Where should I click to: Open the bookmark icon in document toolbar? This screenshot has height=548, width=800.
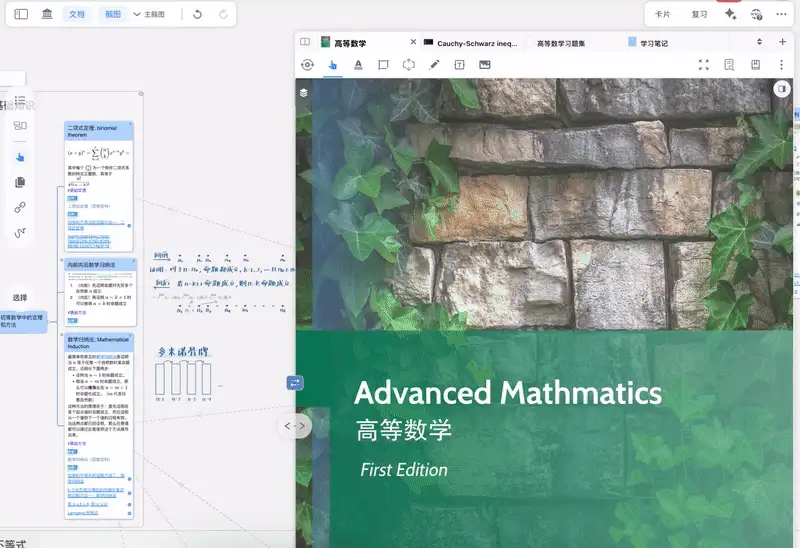click(756, 65)
